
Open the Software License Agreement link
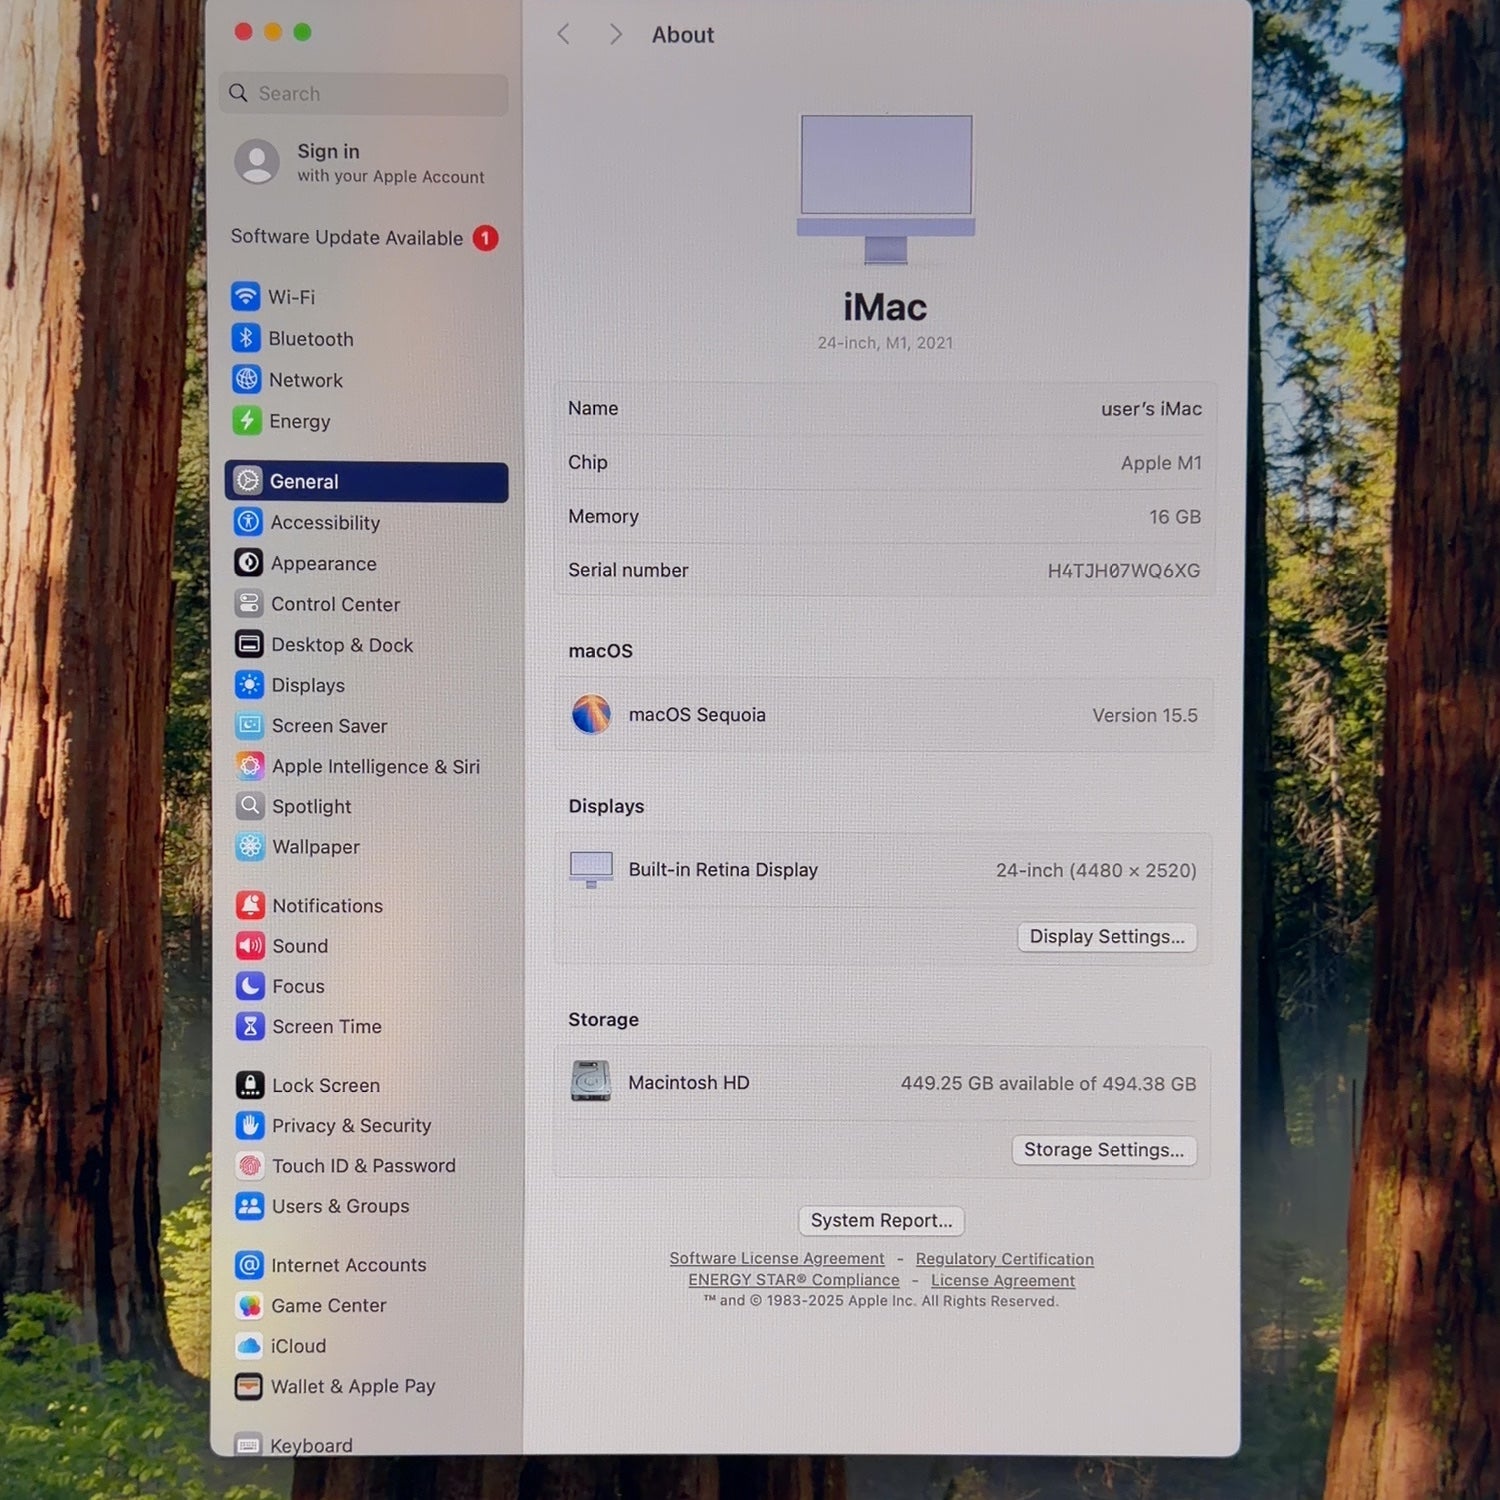point(777,1259)
